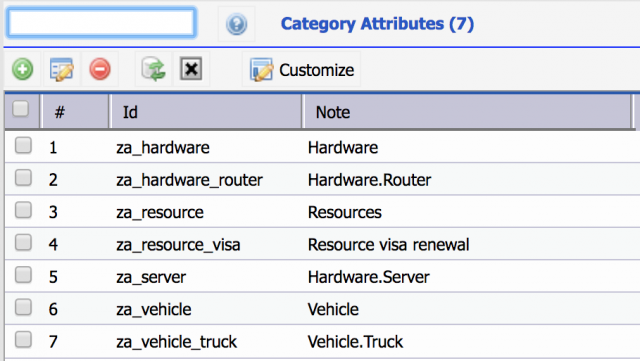Toggle the select-all header checkbox
This screenshot has height=361, width=640.
click(x=20, y=109)
